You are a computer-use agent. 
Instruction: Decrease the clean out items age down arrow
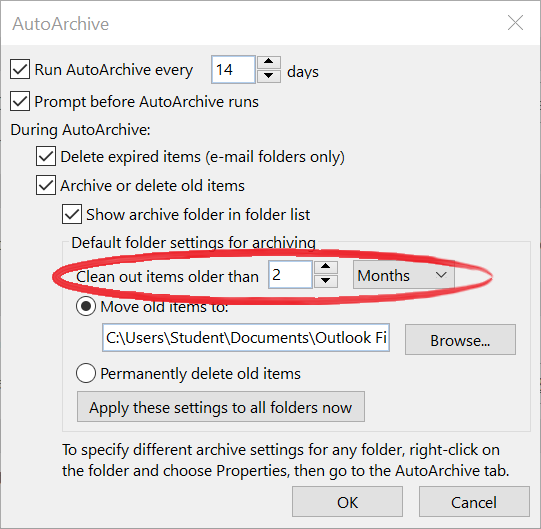pos(325,281)
